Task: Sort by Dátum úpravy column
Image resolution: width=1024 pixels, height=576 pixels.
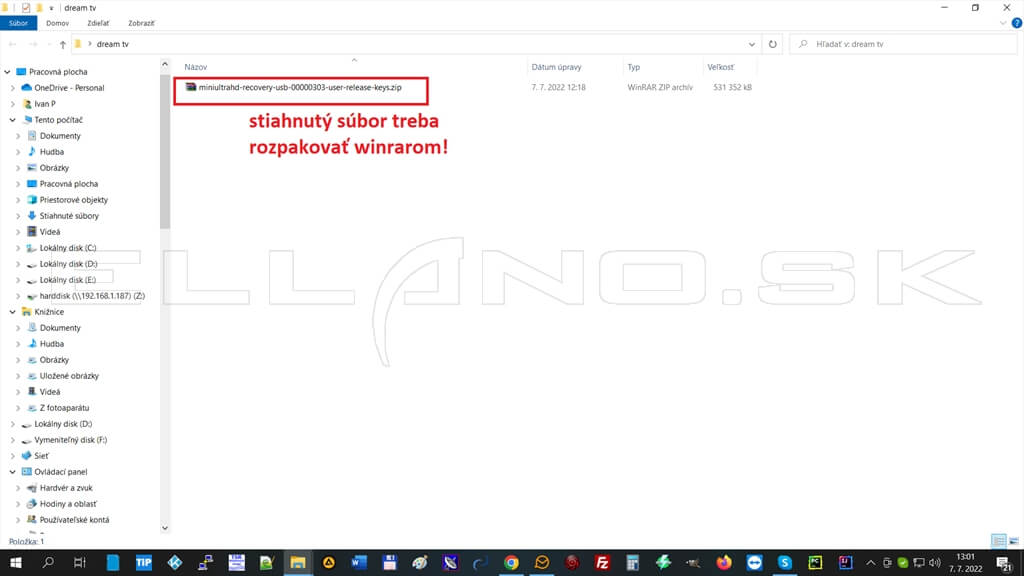Action: (556, 67)
